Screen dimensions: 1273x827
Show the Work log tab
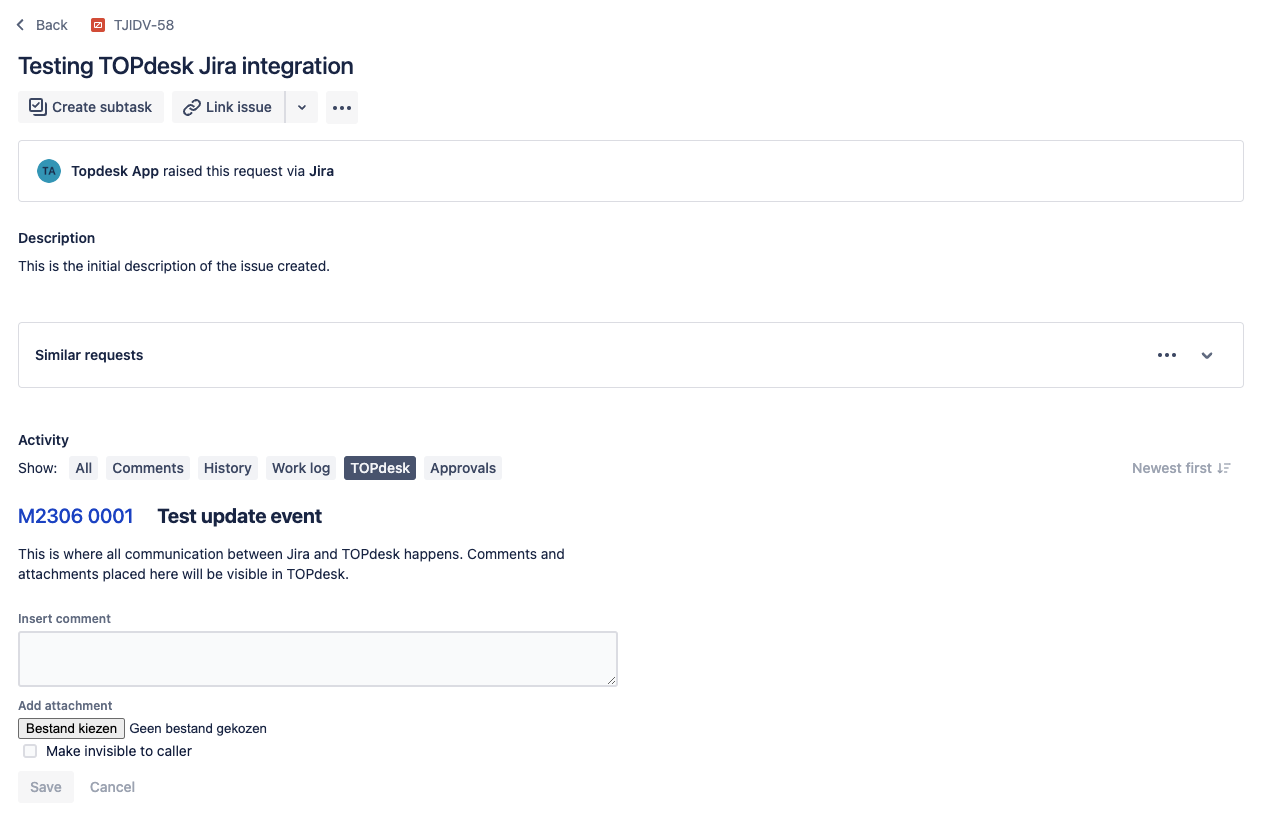coord(301,468)
